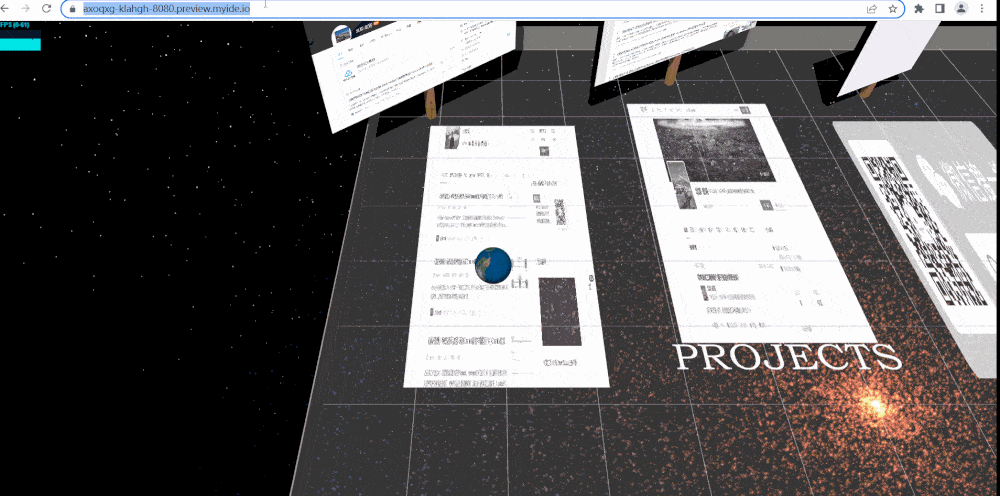
Task: Open the three-dot browser menu
Action: pyautogui.click(x=982, y=9)
